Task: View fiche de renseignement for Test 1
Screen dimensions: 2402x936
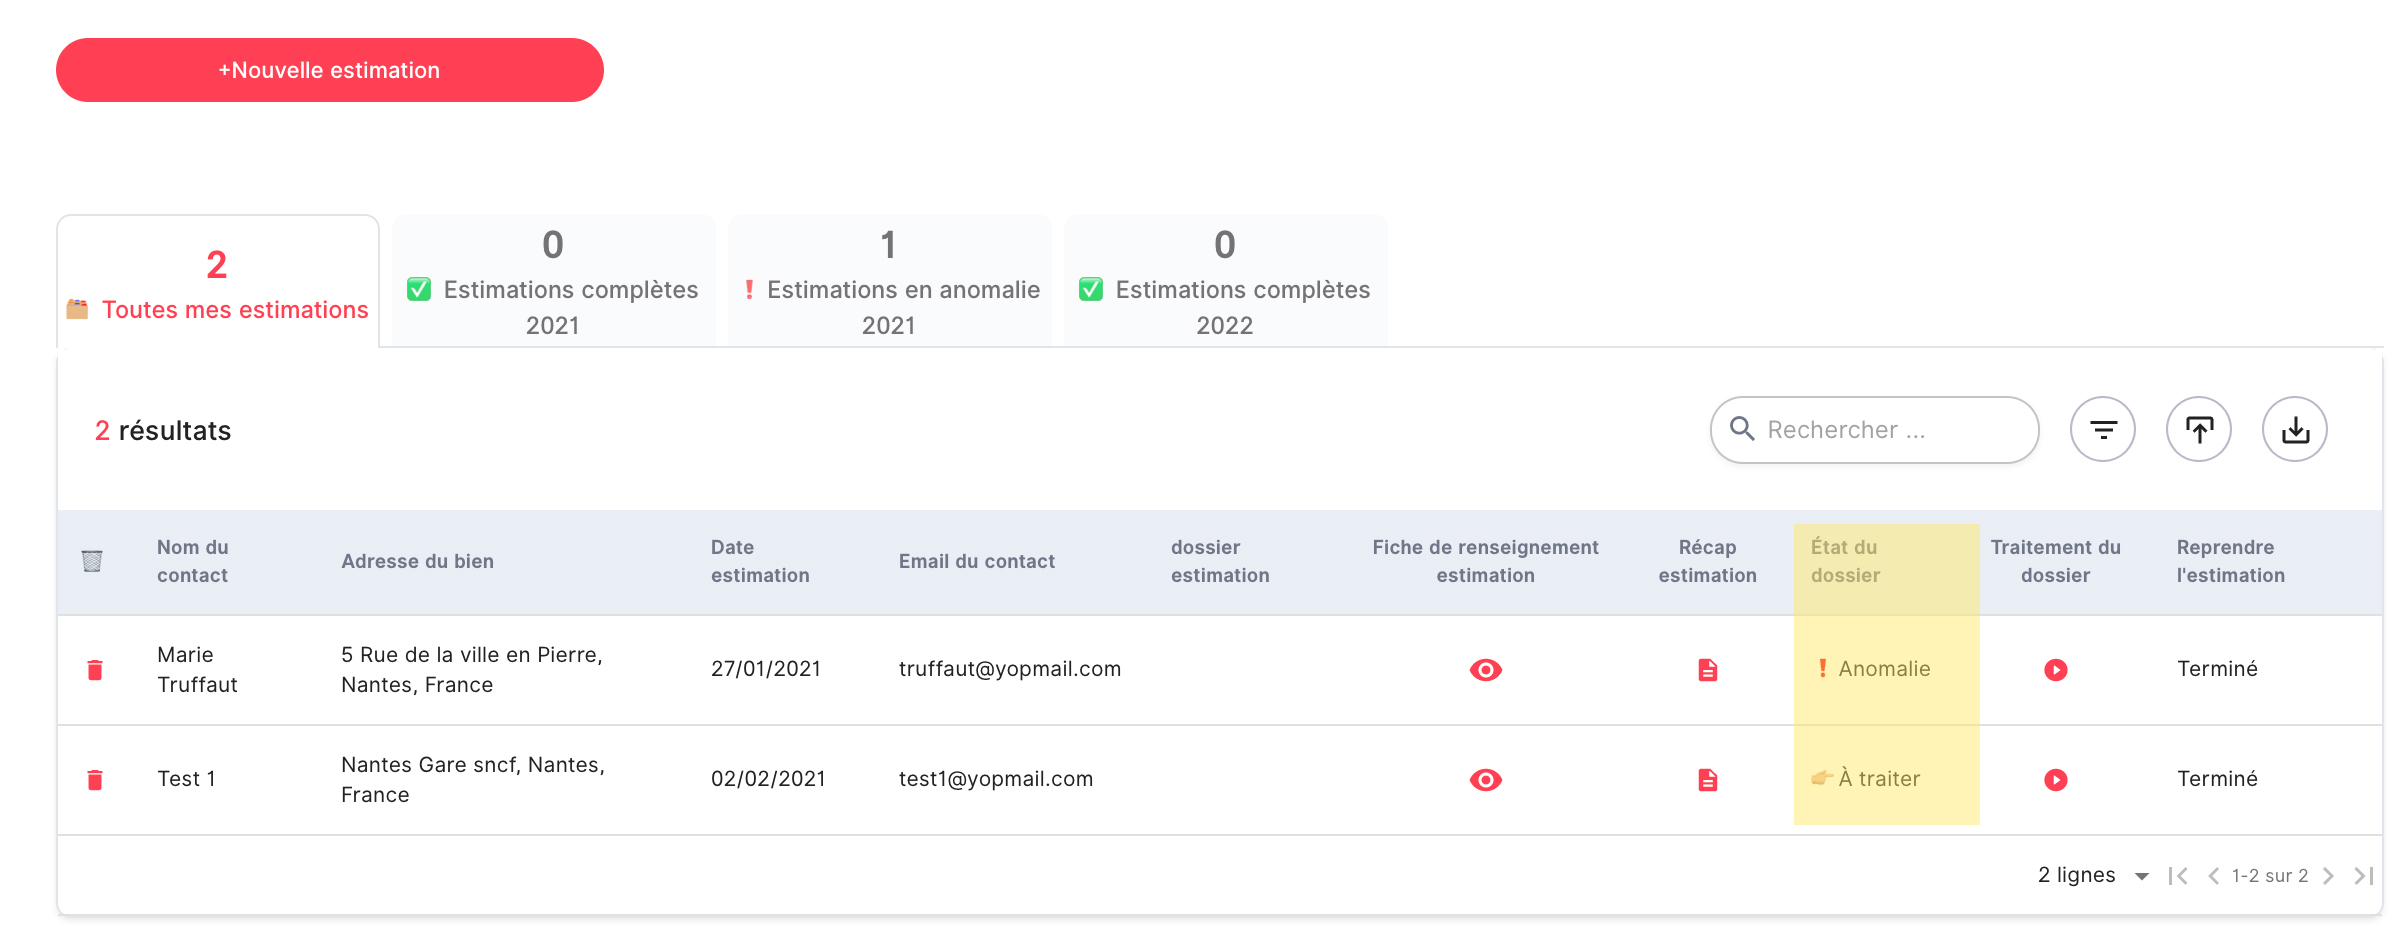Action: point(1486,780)
